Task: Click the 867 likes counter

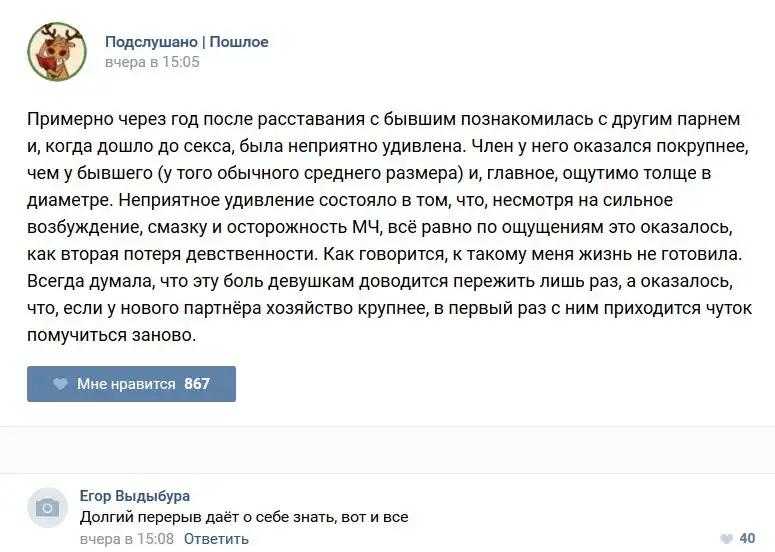Action: tap(197, 384)
